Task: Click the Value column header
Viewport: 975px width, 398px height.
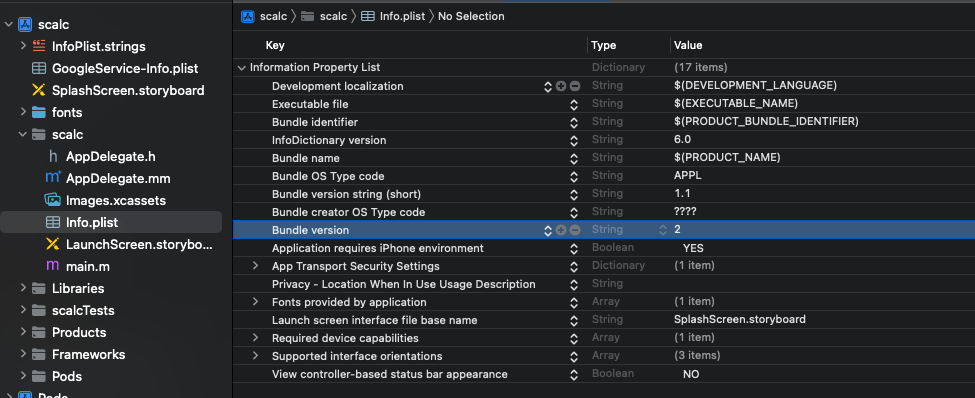Action: (688, 45)
